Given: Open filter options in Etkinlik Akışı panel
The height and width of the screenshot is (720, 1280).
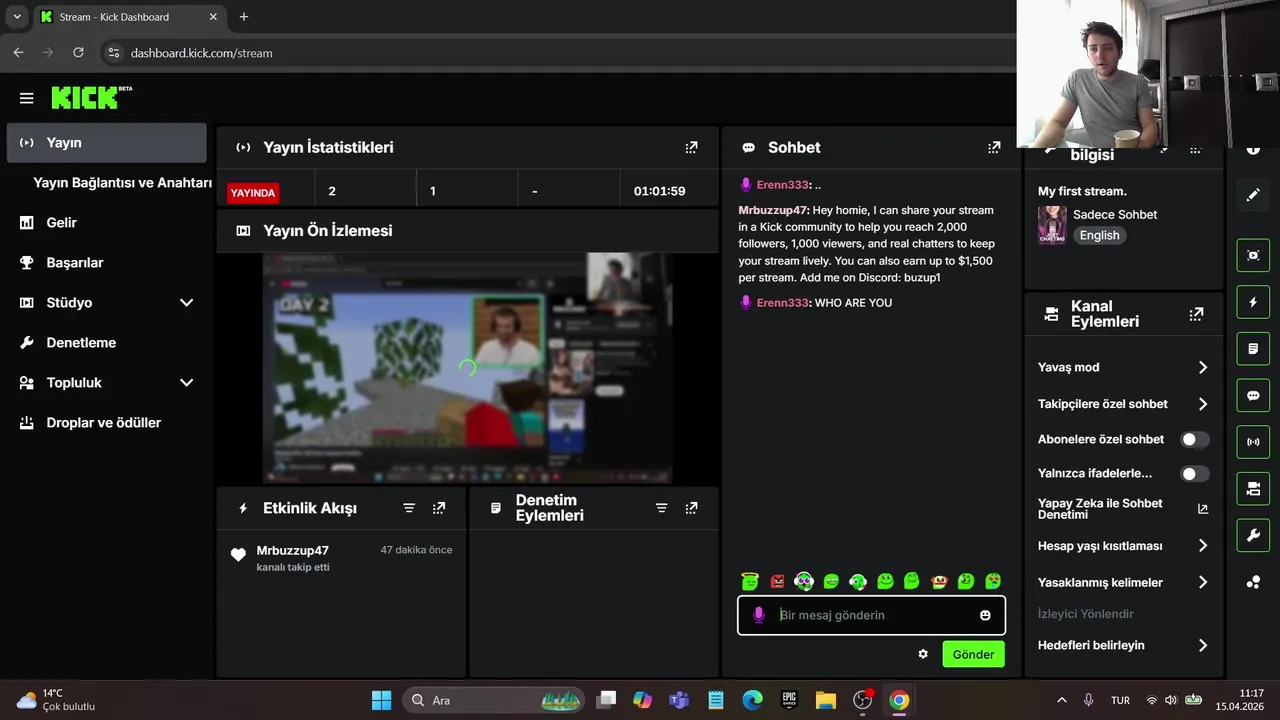Looking at the screenshot, I should tap(409, 508).
